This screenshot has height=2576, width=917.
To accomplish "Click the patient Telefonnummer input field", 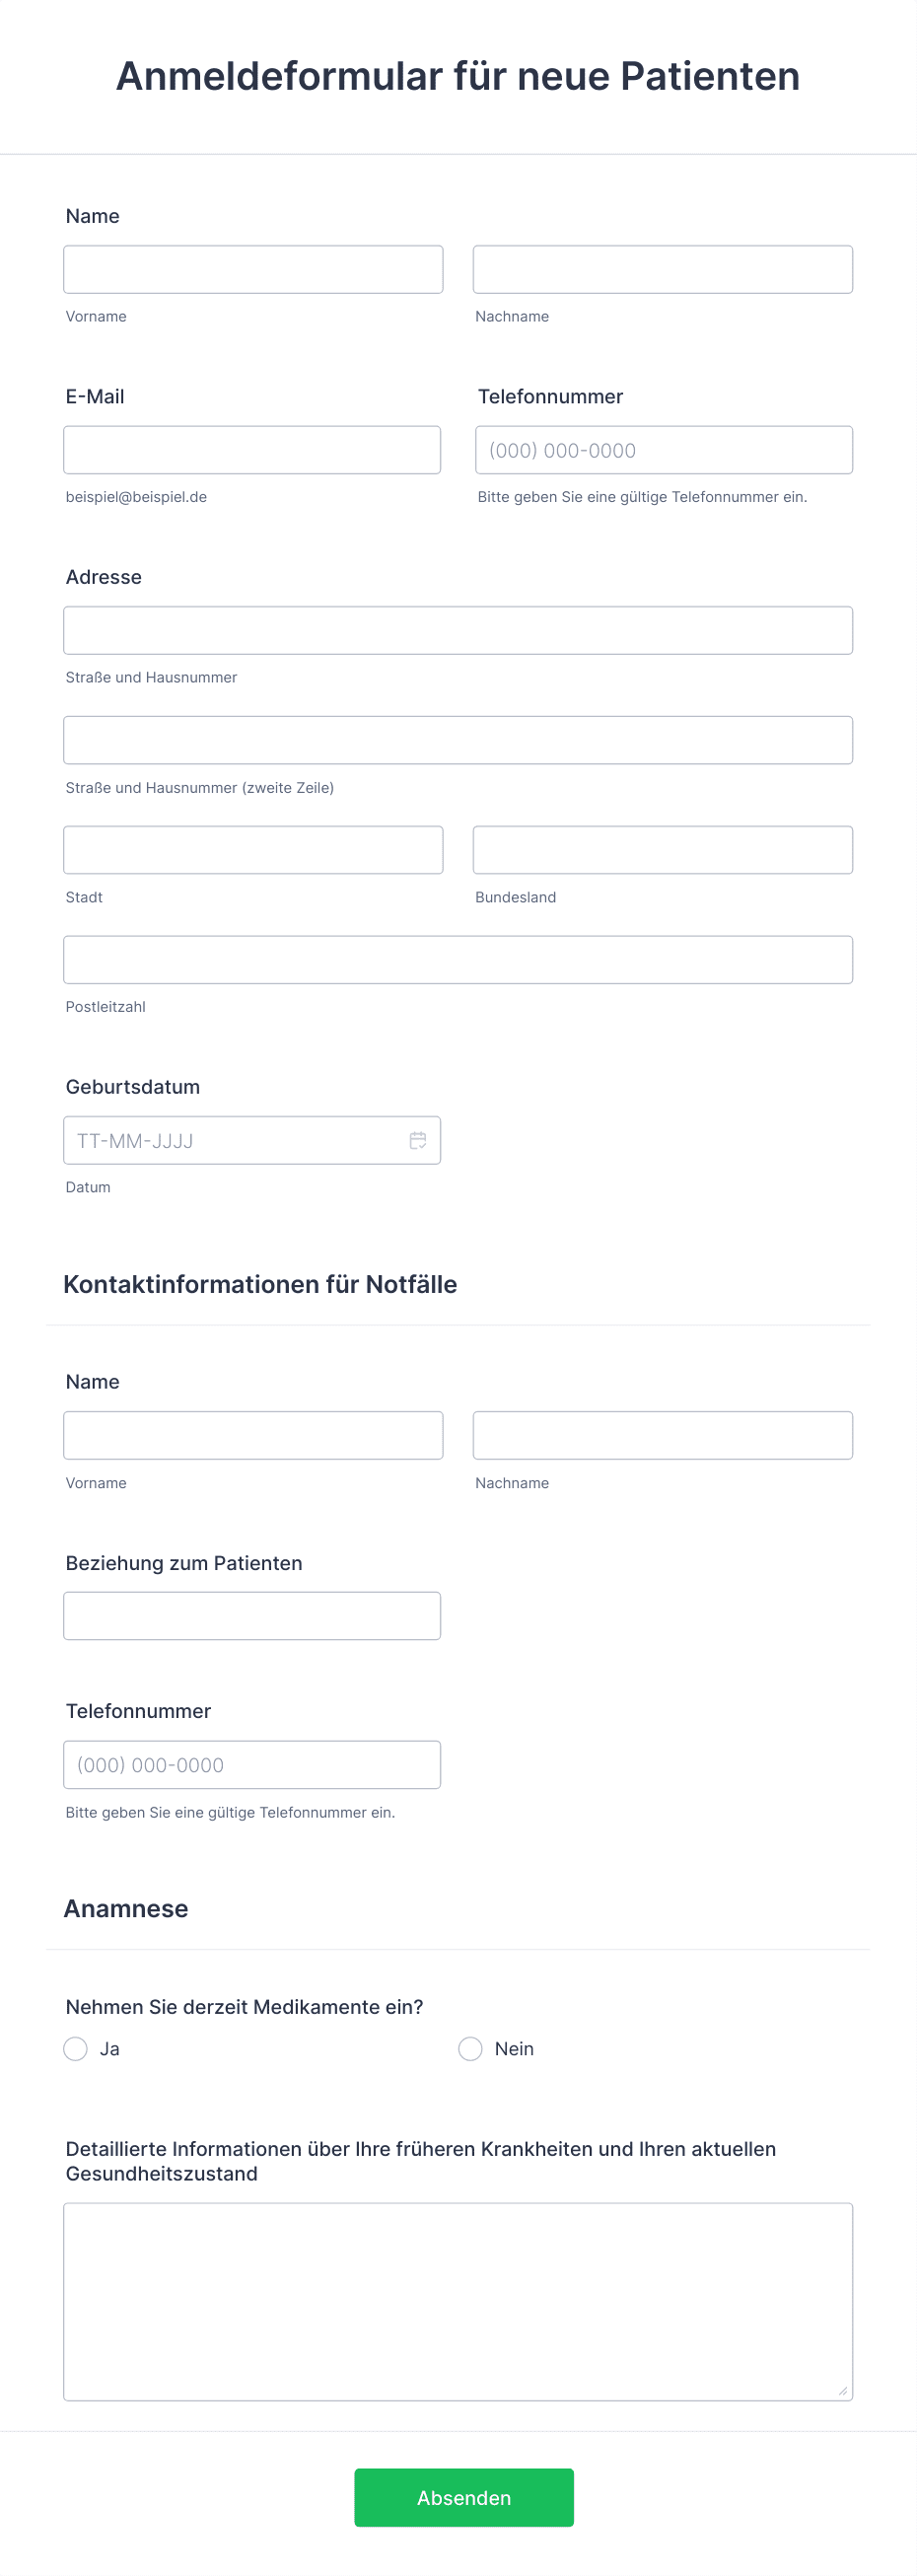I will (664, 450).
